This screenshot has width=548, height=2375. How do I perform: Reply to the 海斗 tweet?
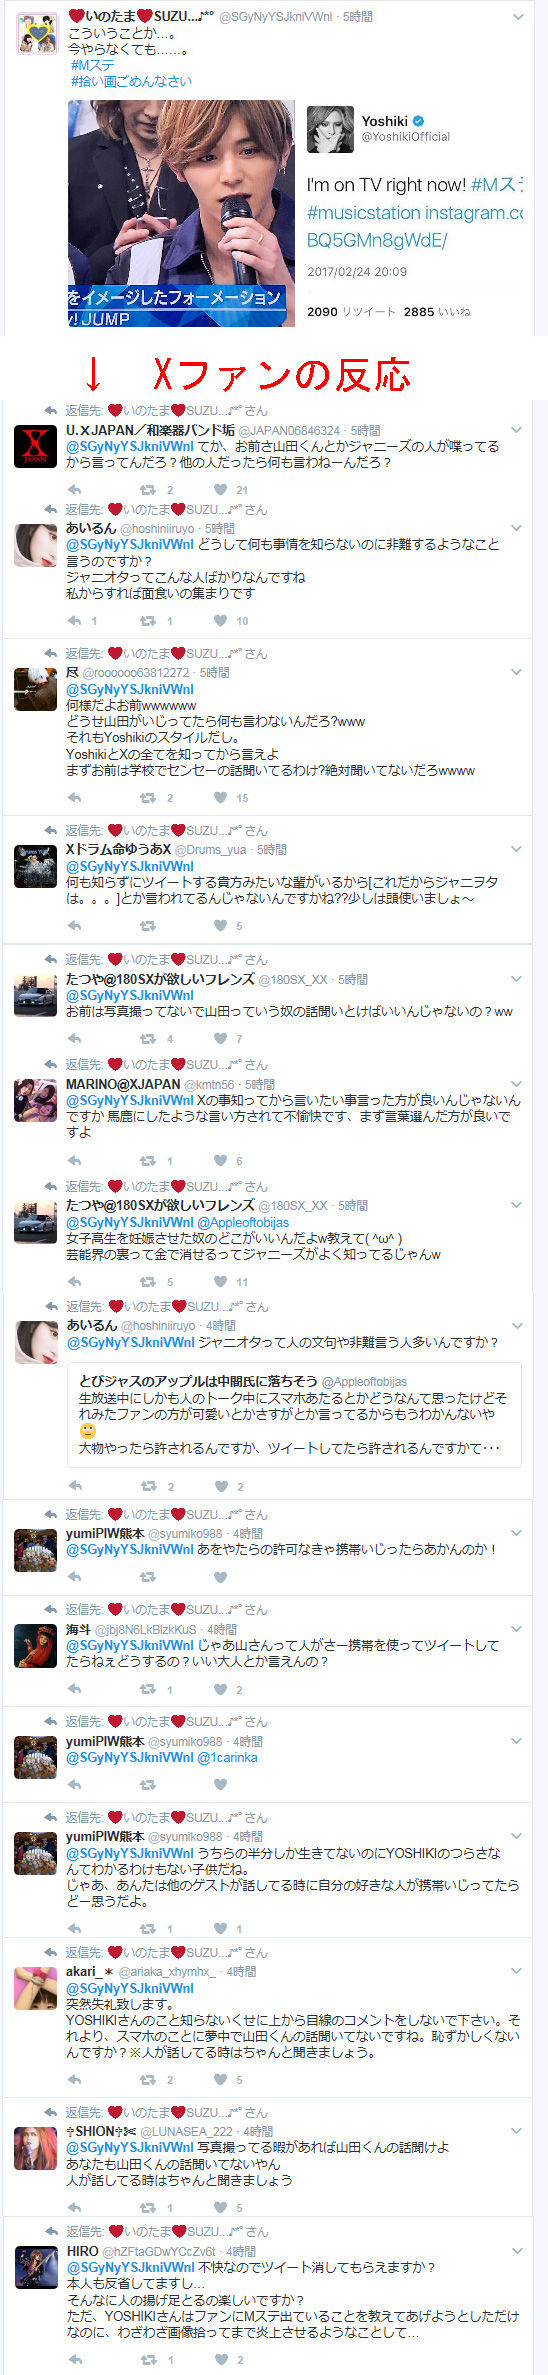[x=74, y=1689]
